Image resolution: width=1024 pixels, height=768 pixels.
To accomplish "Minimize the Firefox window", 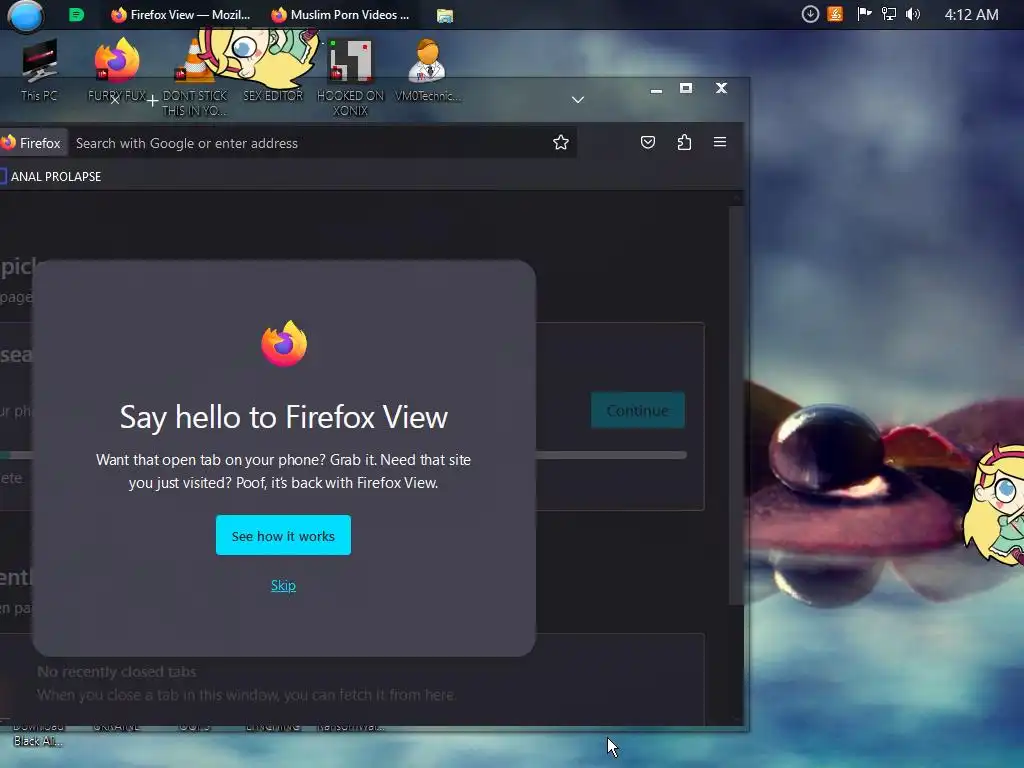I will click(x=656, y=89).
